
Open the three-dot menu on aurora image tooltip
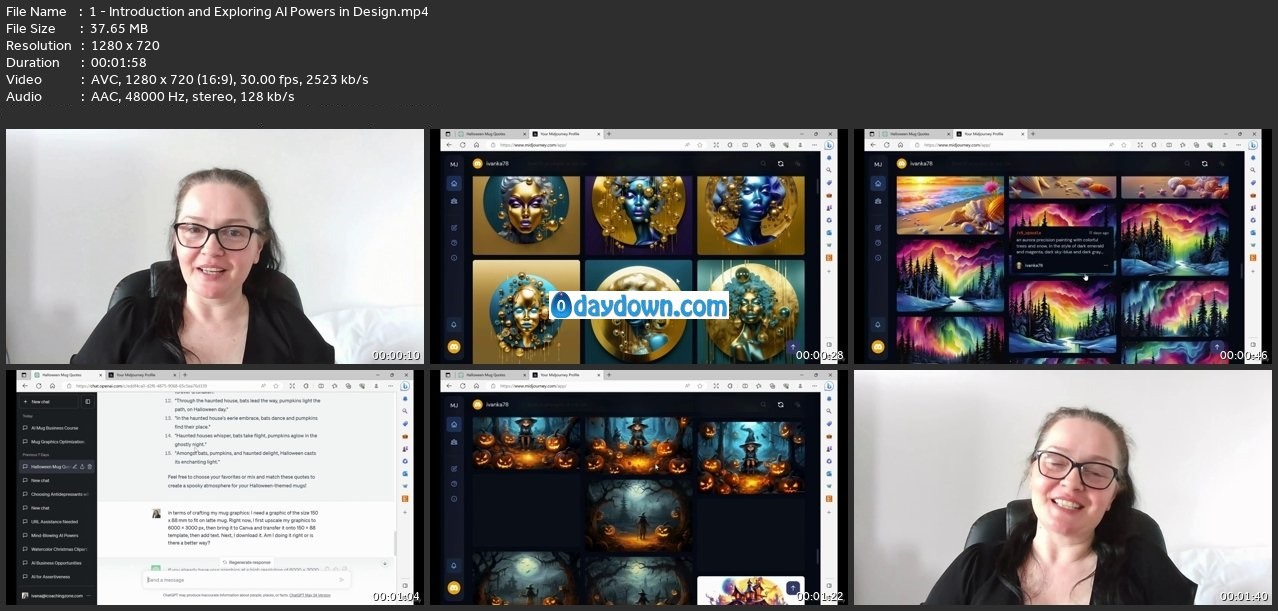pos(1104,266)
